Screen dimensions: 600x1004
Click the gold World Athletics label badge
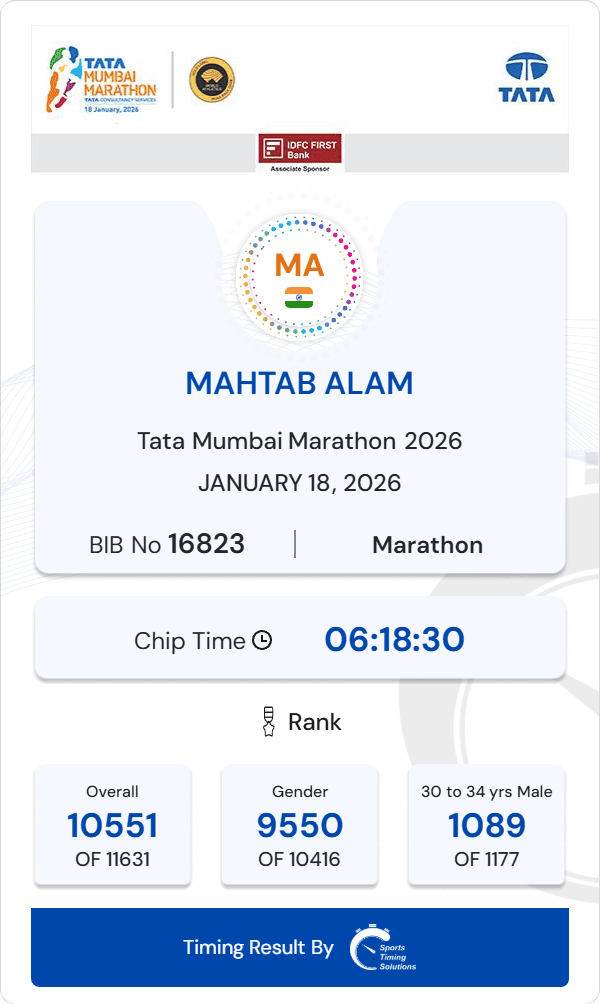tap(212, 81)
